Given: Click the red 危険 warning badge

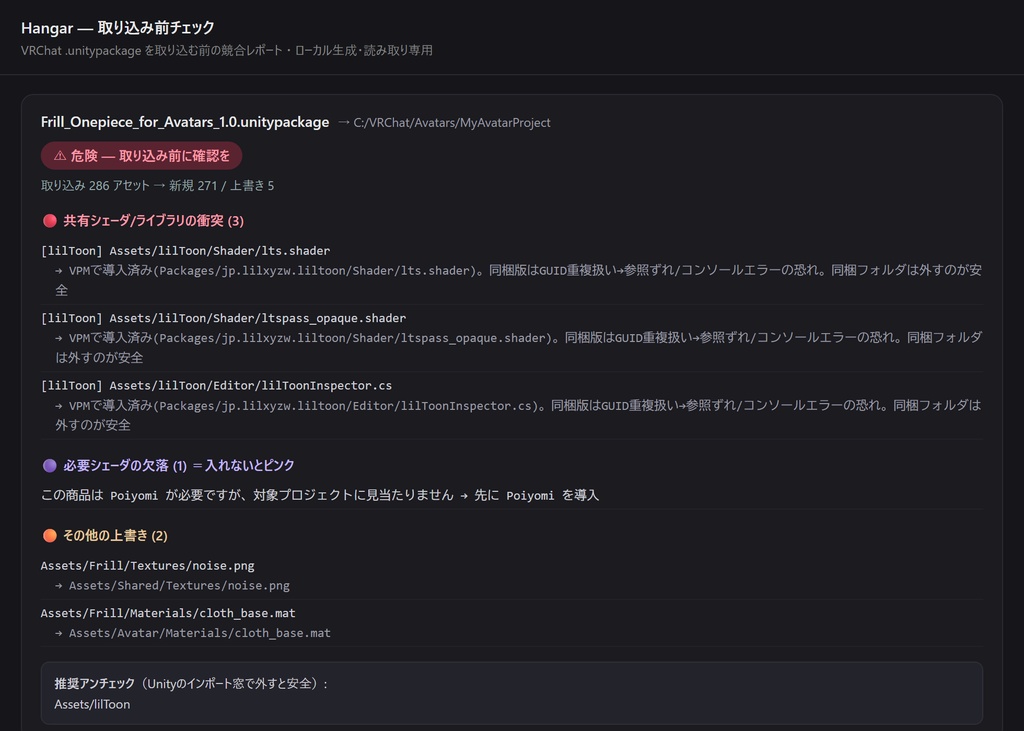Looking at the screenshot, I should tap(141, 155).
